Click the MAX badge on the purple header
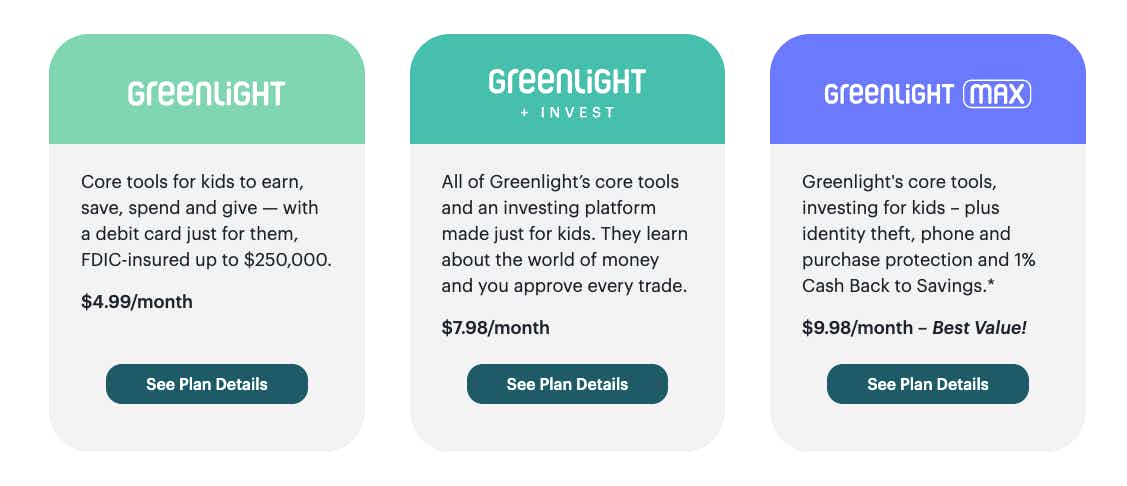Screen dimensions: 1127x486 click(x=996, y=95)
